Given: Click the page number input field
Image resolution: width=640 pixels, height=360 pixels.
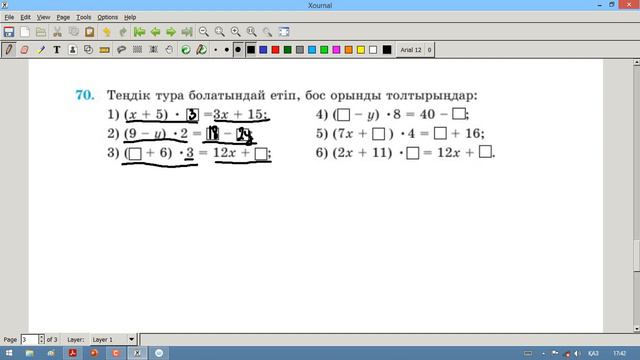Looking at the screenshot, I should tap(29, 340).
